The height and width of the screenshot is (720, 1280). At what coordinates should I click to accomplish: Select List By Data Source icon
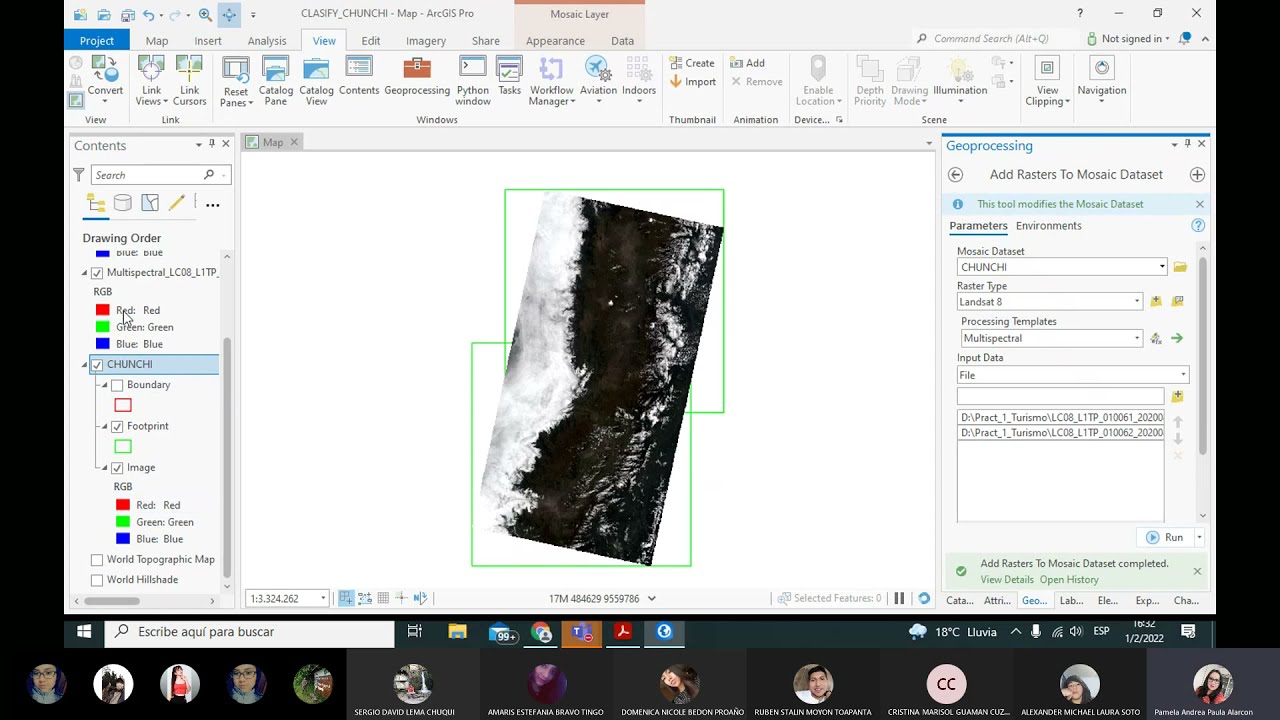click(x=123, y=204)
